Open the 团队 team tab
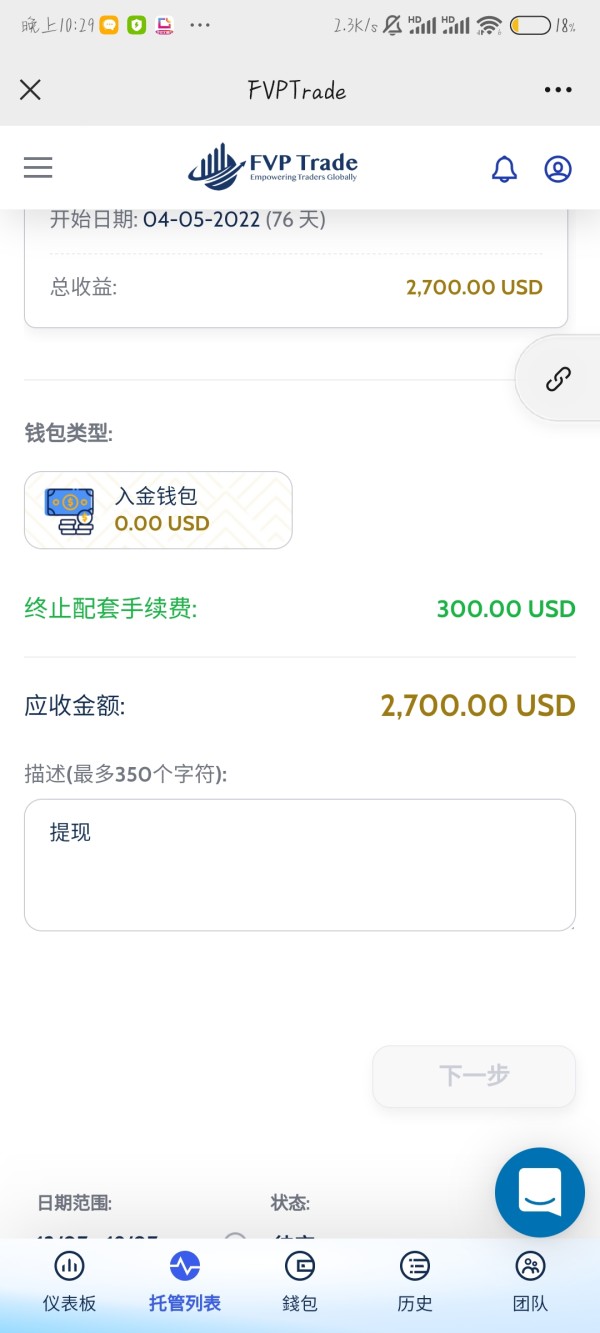The image size is (600, 1333). [x=530, y=1281]
